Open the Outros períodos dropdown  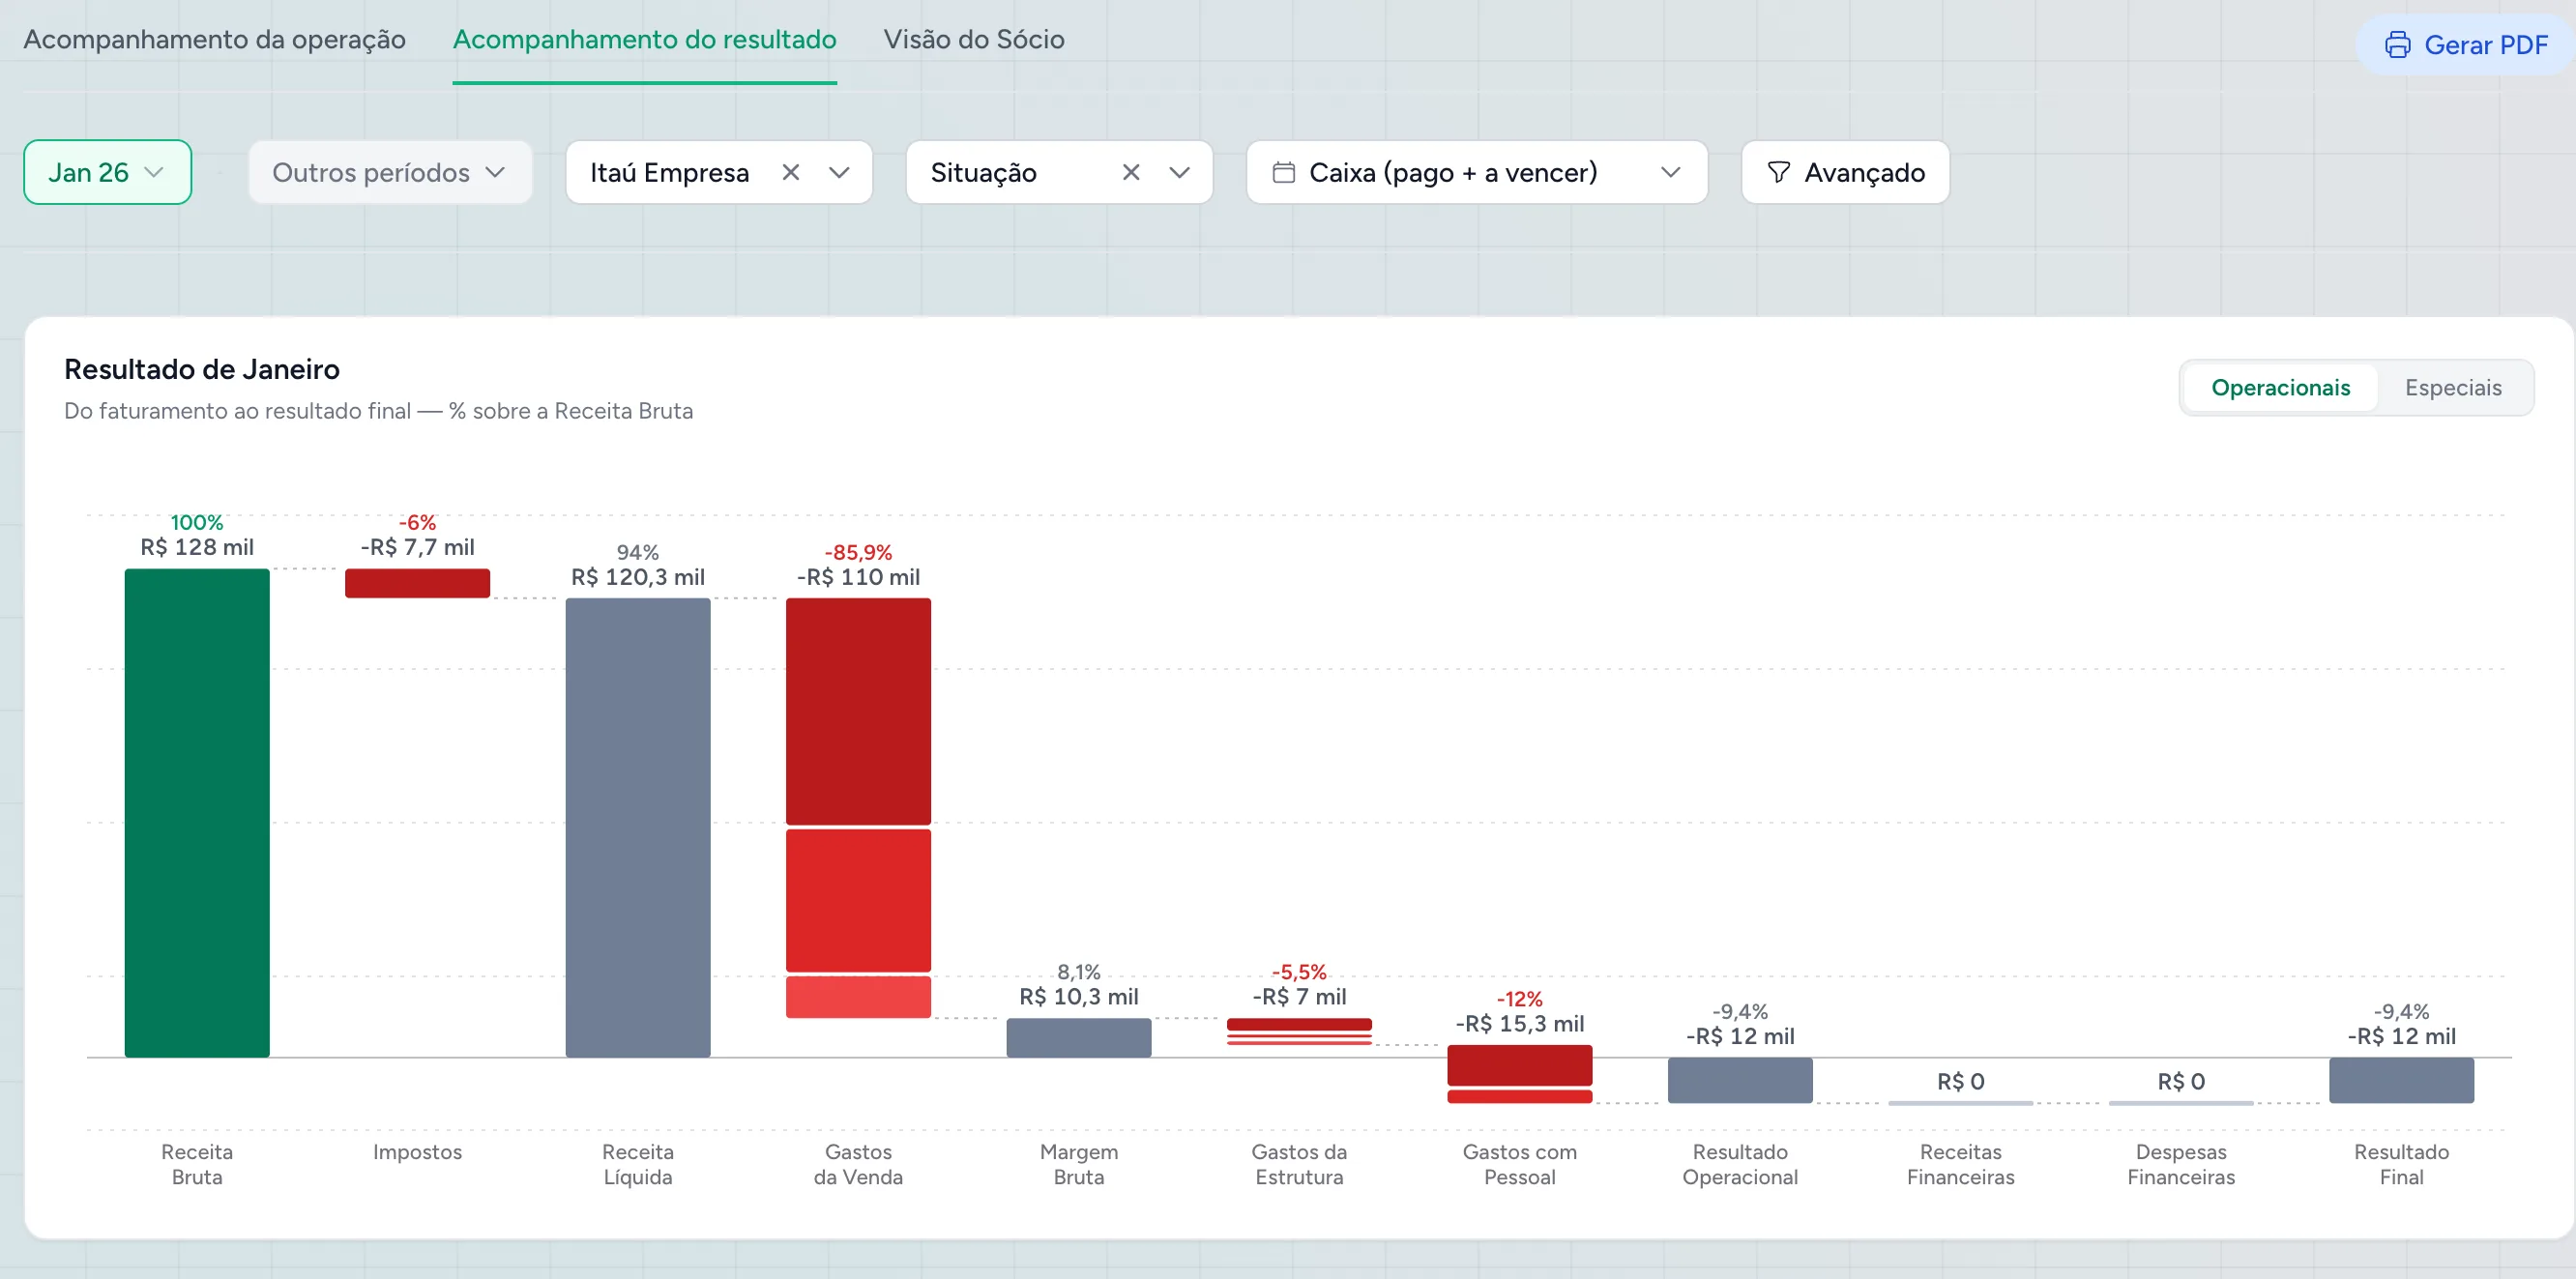coord(390,172)
